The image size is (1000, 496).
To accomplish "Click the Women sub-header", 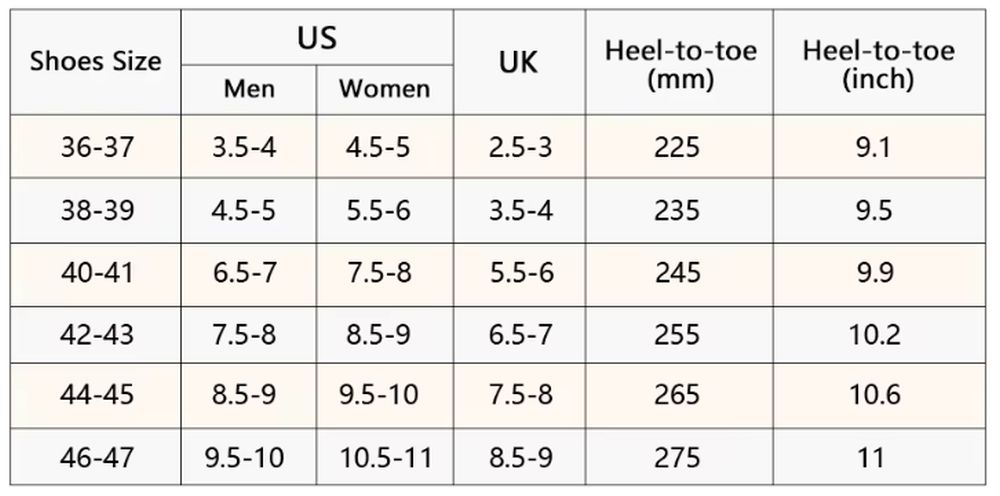I will 385,89.
